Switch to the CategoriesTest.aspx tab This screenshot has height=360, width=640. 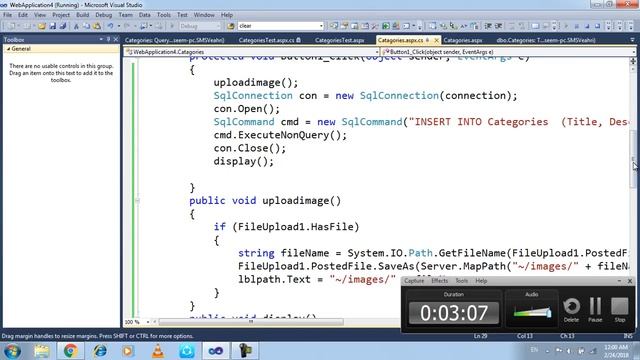[340, 40]
